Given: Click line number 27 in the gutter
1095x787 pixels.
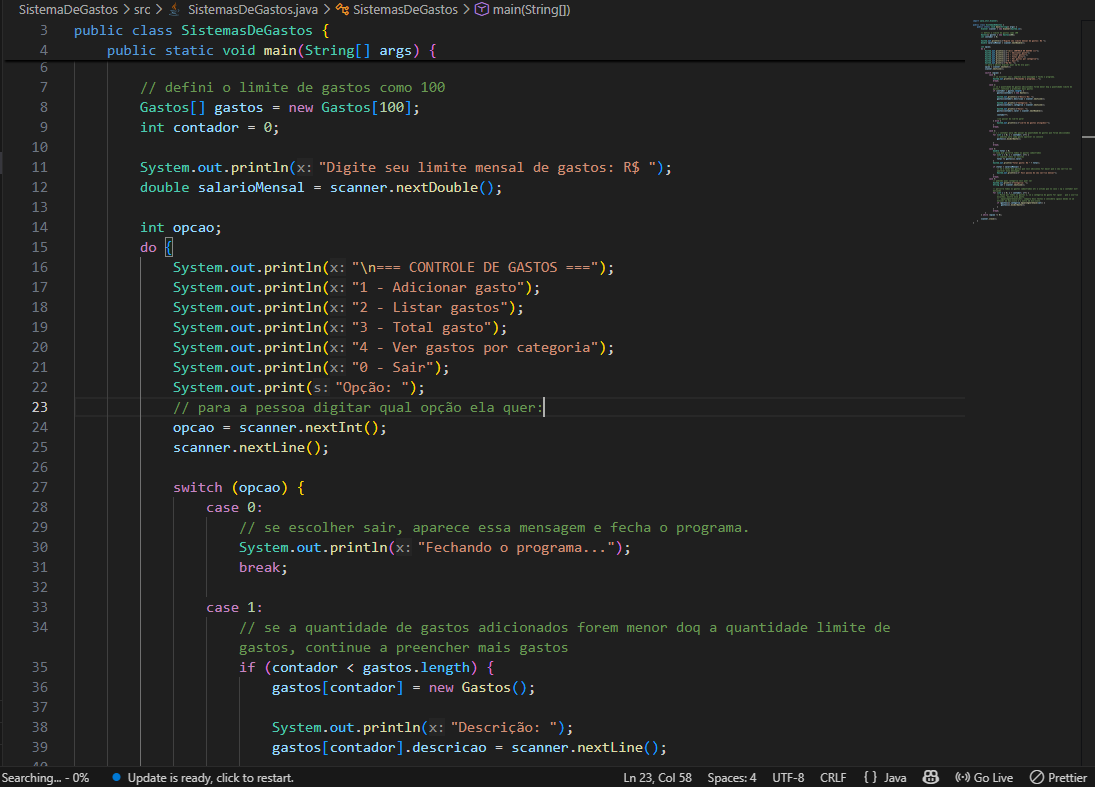Looking at the screenshot, I should point(40,487).
